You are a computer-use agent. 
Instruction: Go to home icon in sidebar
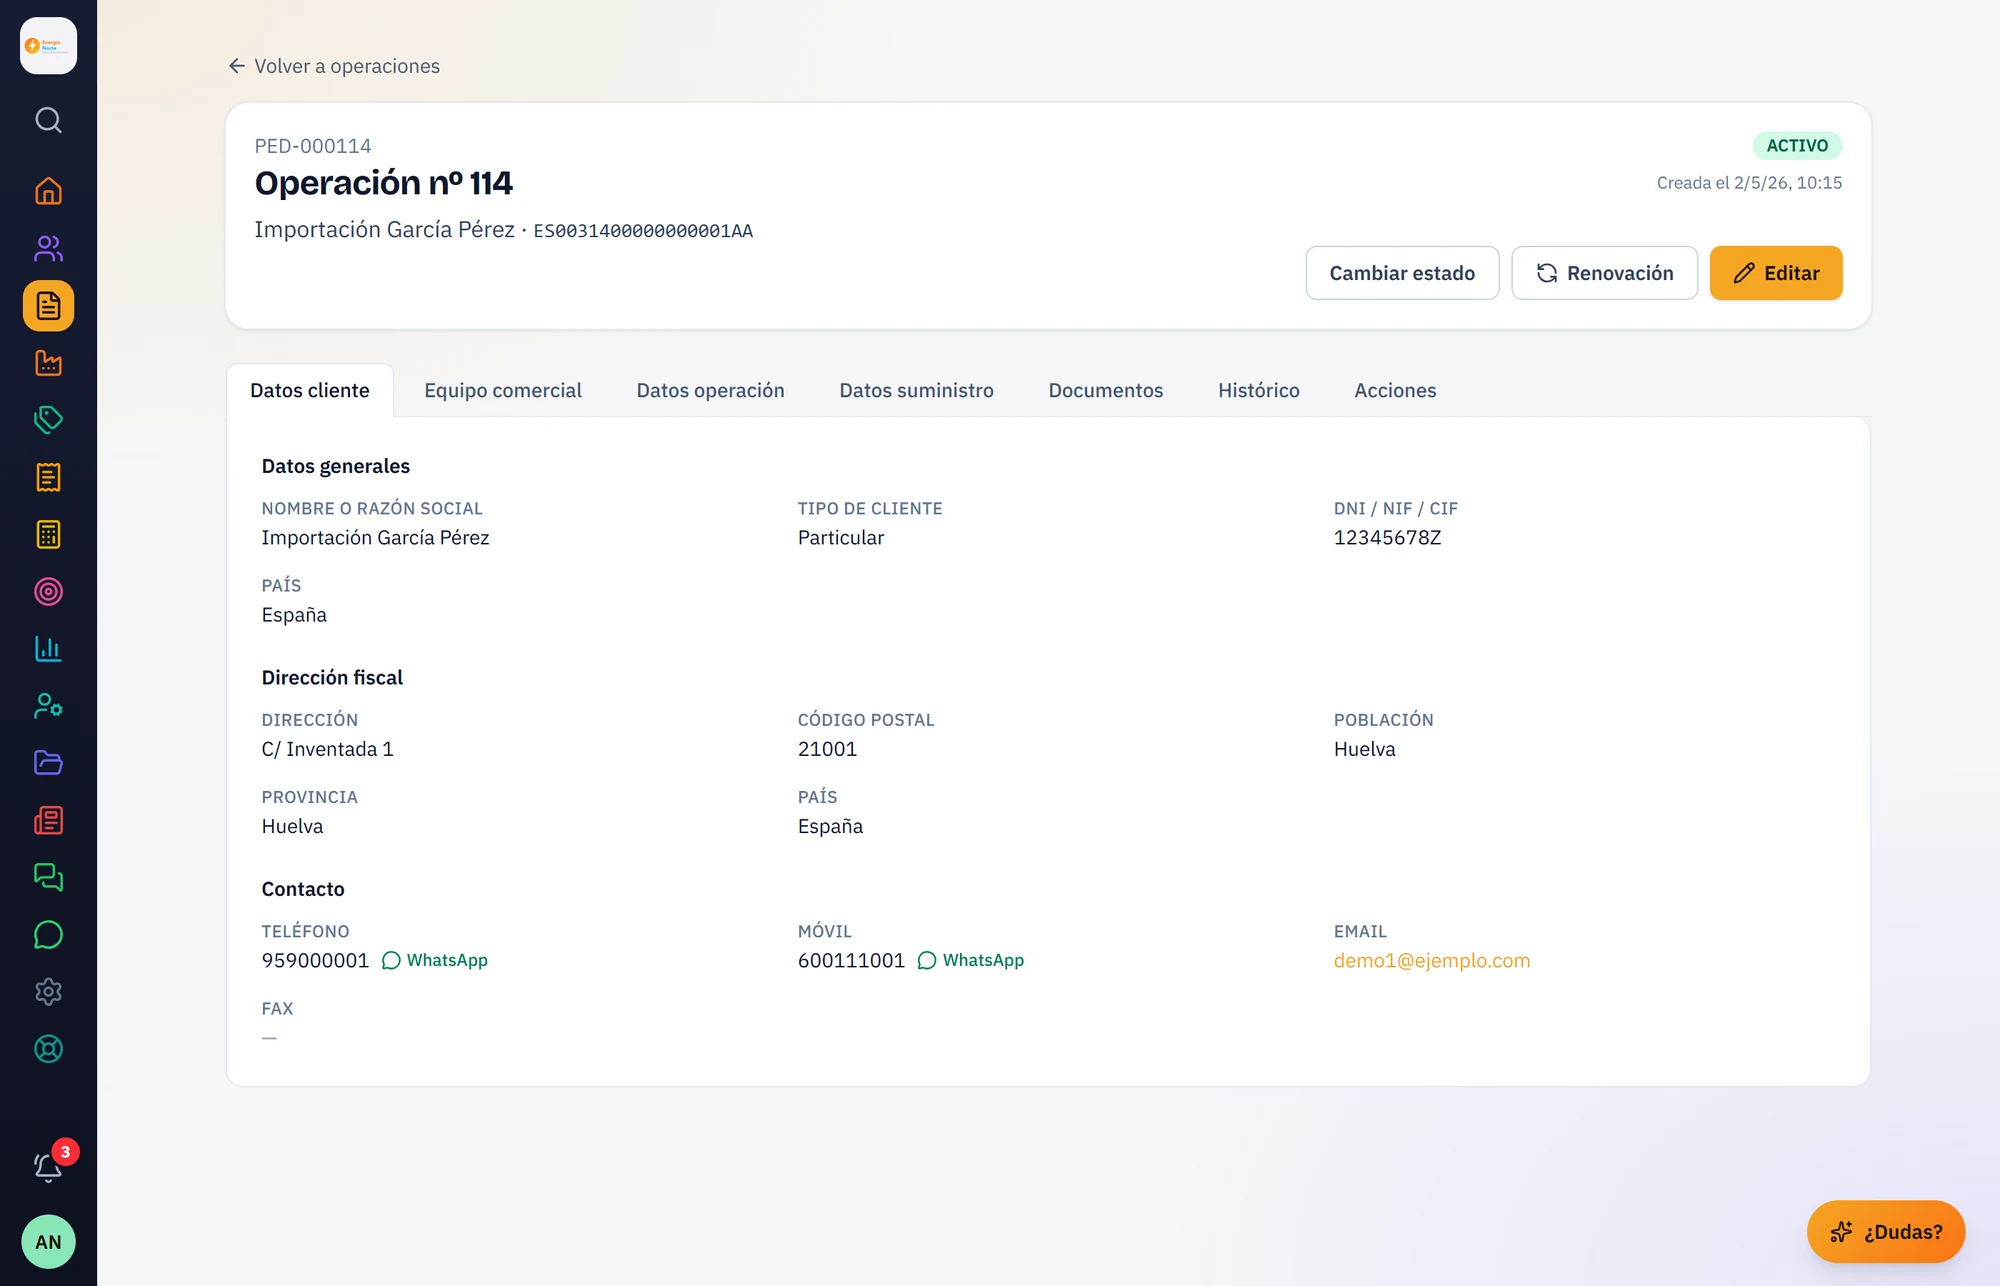[x=48, y=191]
